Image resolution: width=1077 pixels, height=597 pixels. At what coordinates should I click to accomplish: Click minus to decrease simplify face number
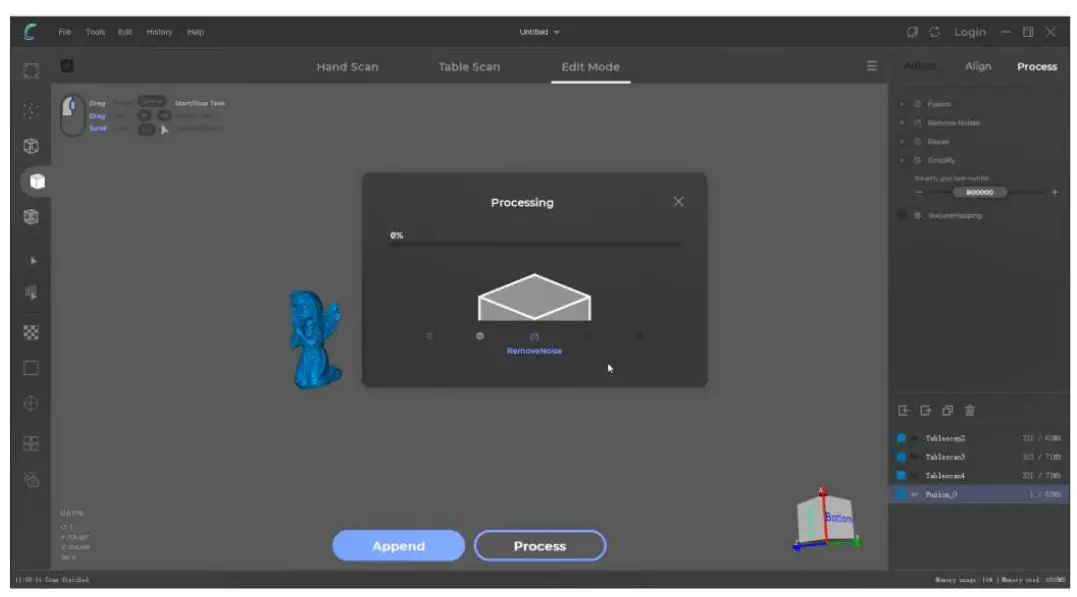click(x=919, y=192)
